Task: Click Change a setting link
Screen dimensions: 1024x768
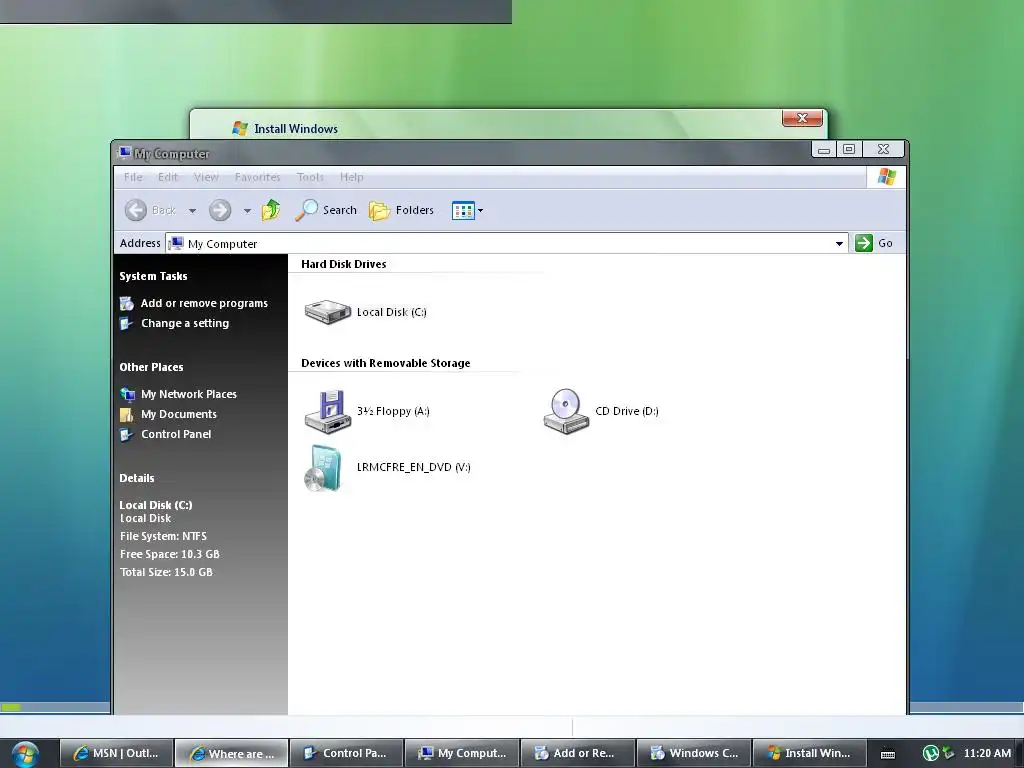Action: point(185,323)
